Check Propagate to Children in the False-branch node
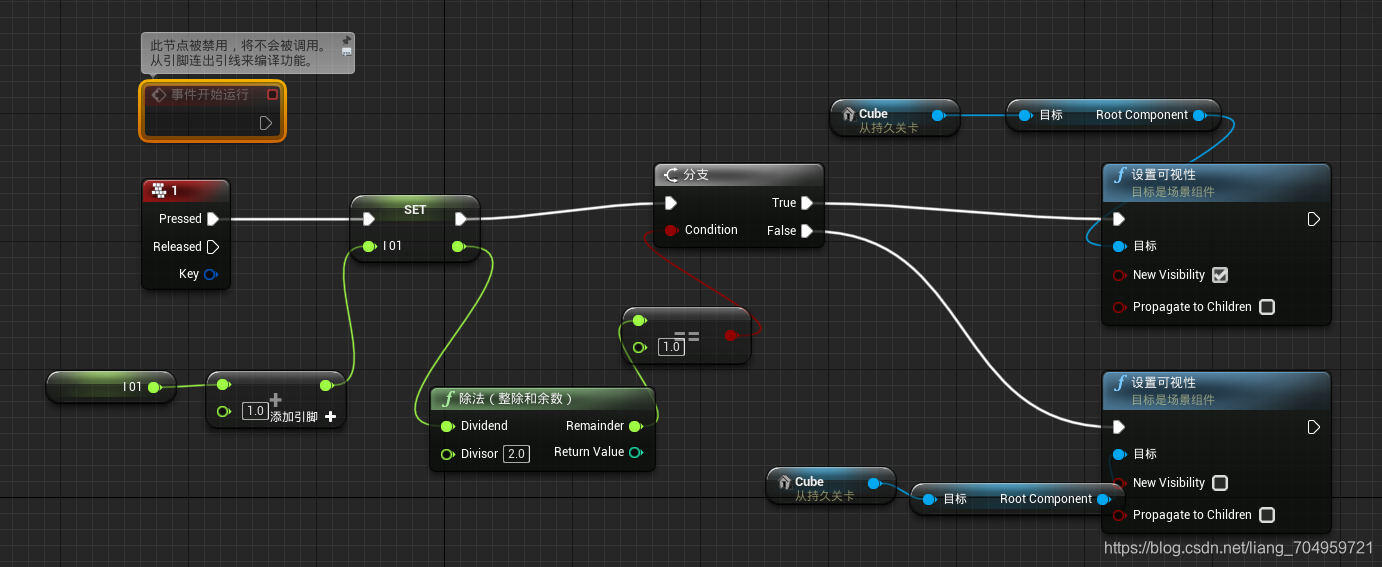1382x567 pixels. [x=1267, y=515]
